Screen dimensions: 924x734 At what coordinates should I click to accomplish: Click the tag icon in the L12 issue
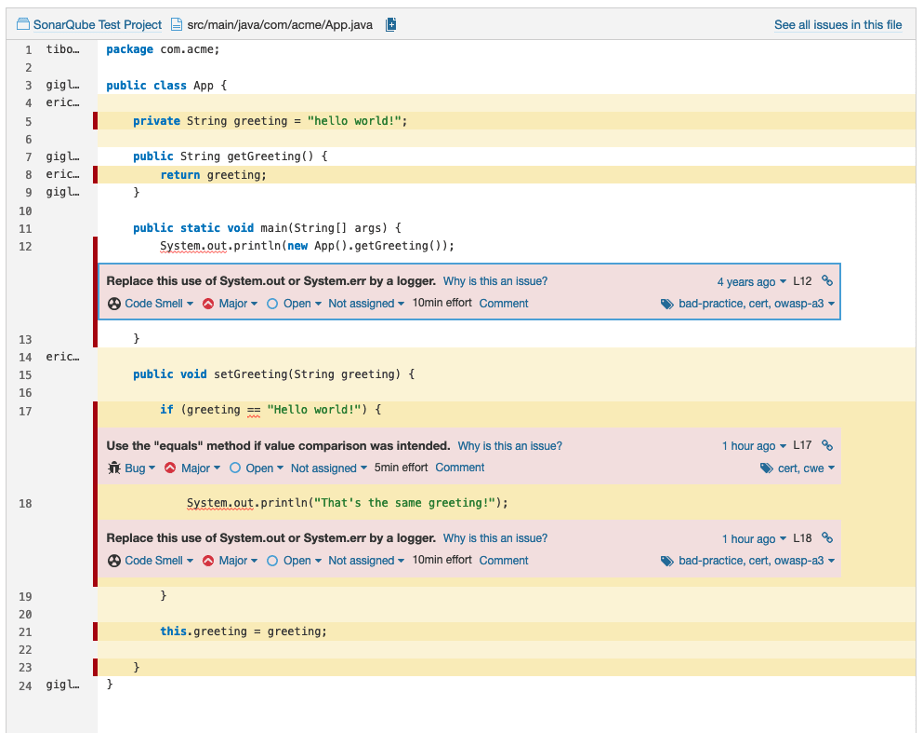pyautogui.click(x=667, y=304)
